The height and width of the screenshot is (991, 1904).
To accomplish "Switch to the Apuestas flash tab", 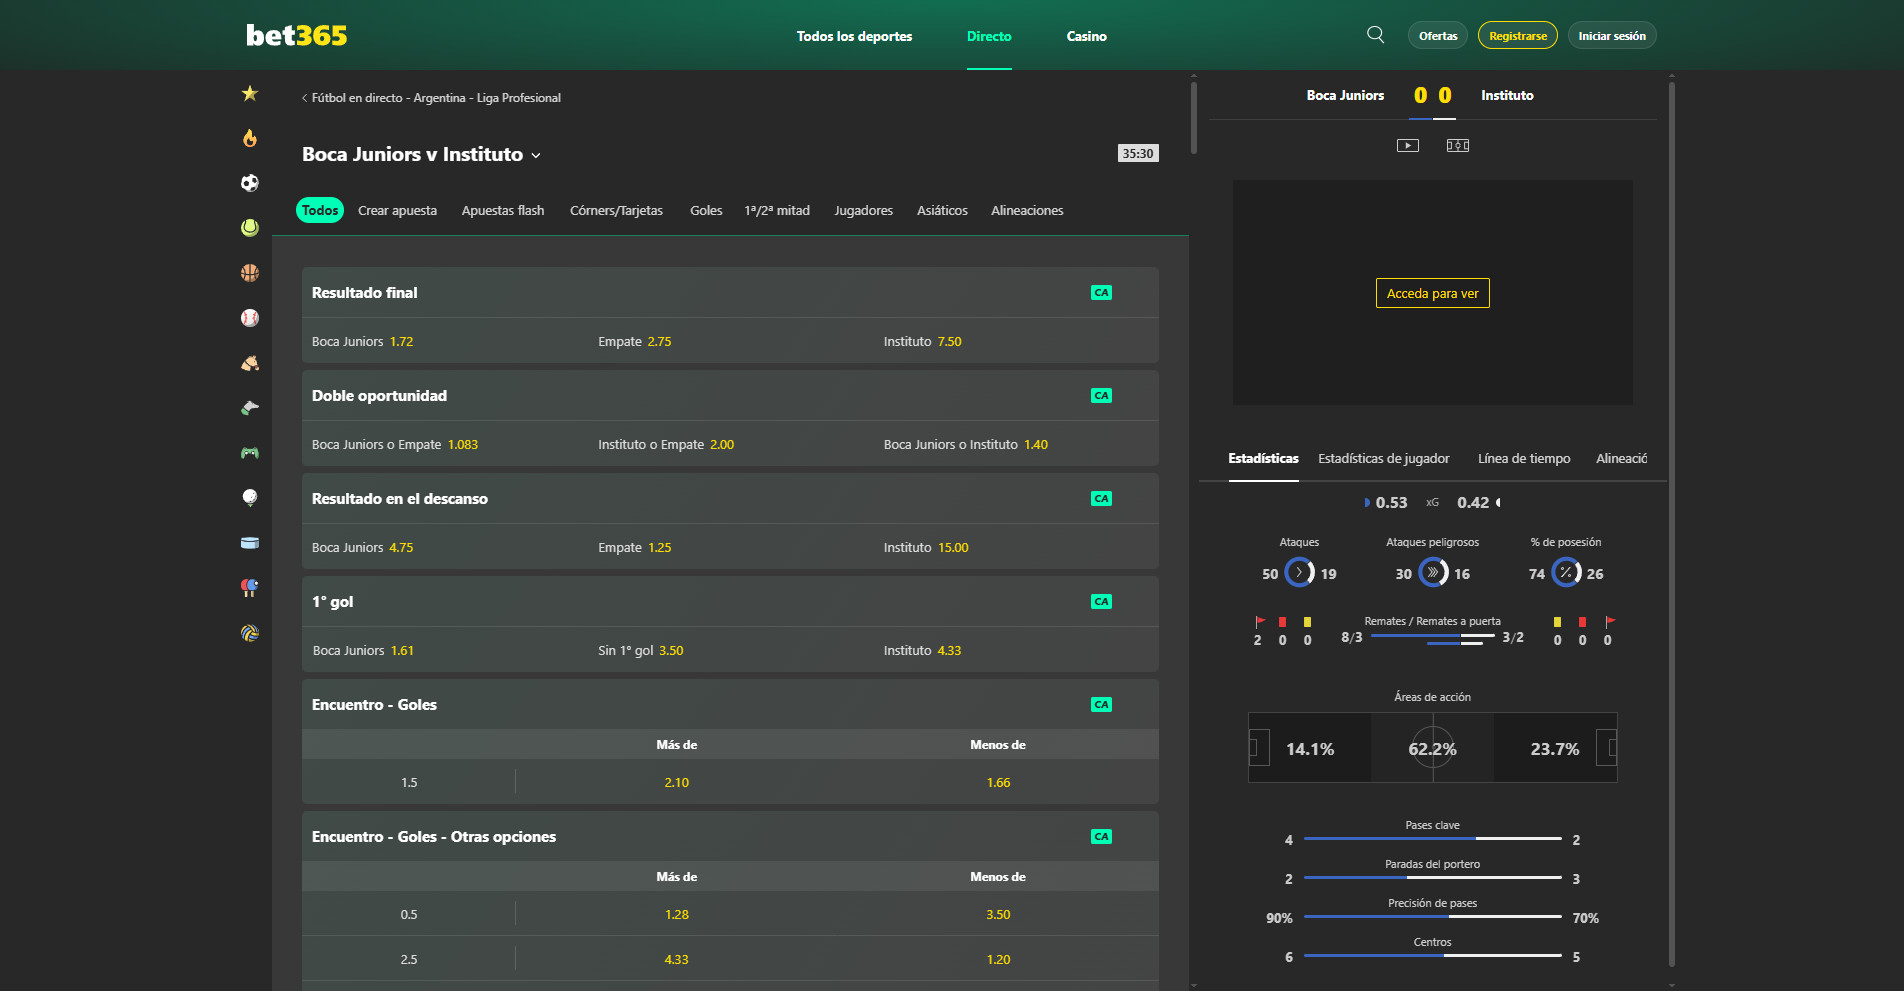I will click(503, 211).
